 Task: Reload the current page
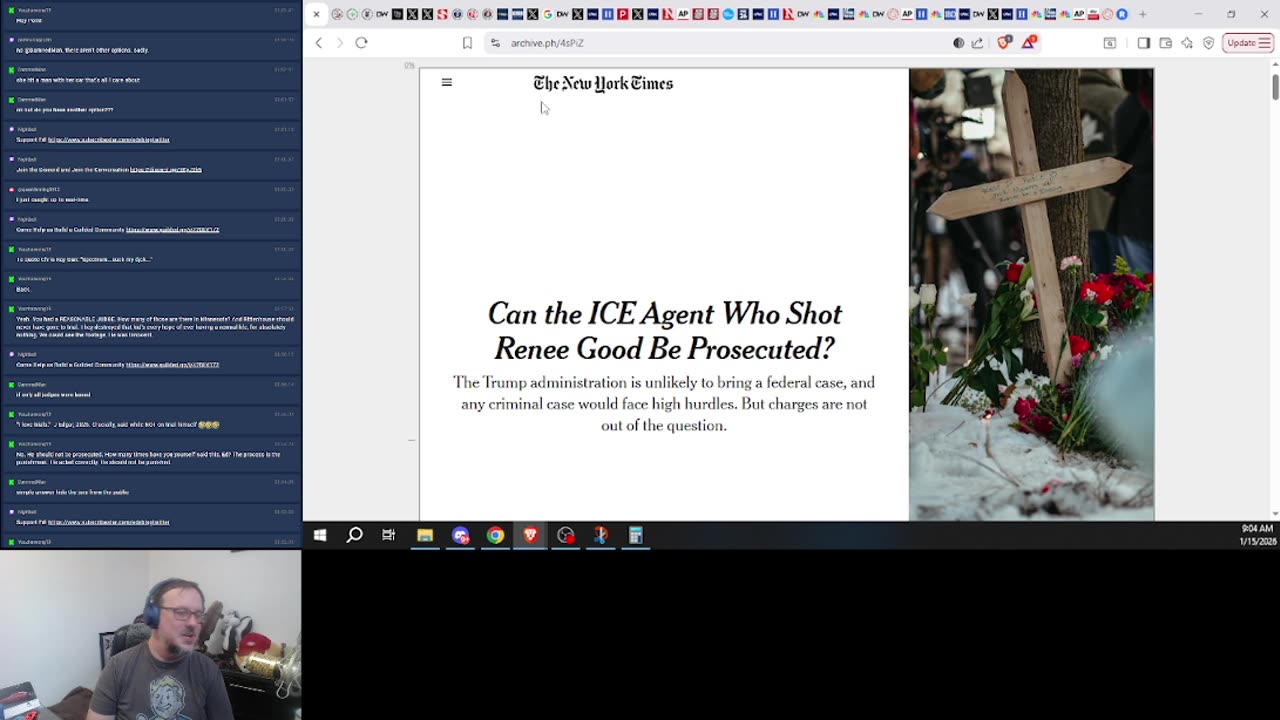click(361, 43)
